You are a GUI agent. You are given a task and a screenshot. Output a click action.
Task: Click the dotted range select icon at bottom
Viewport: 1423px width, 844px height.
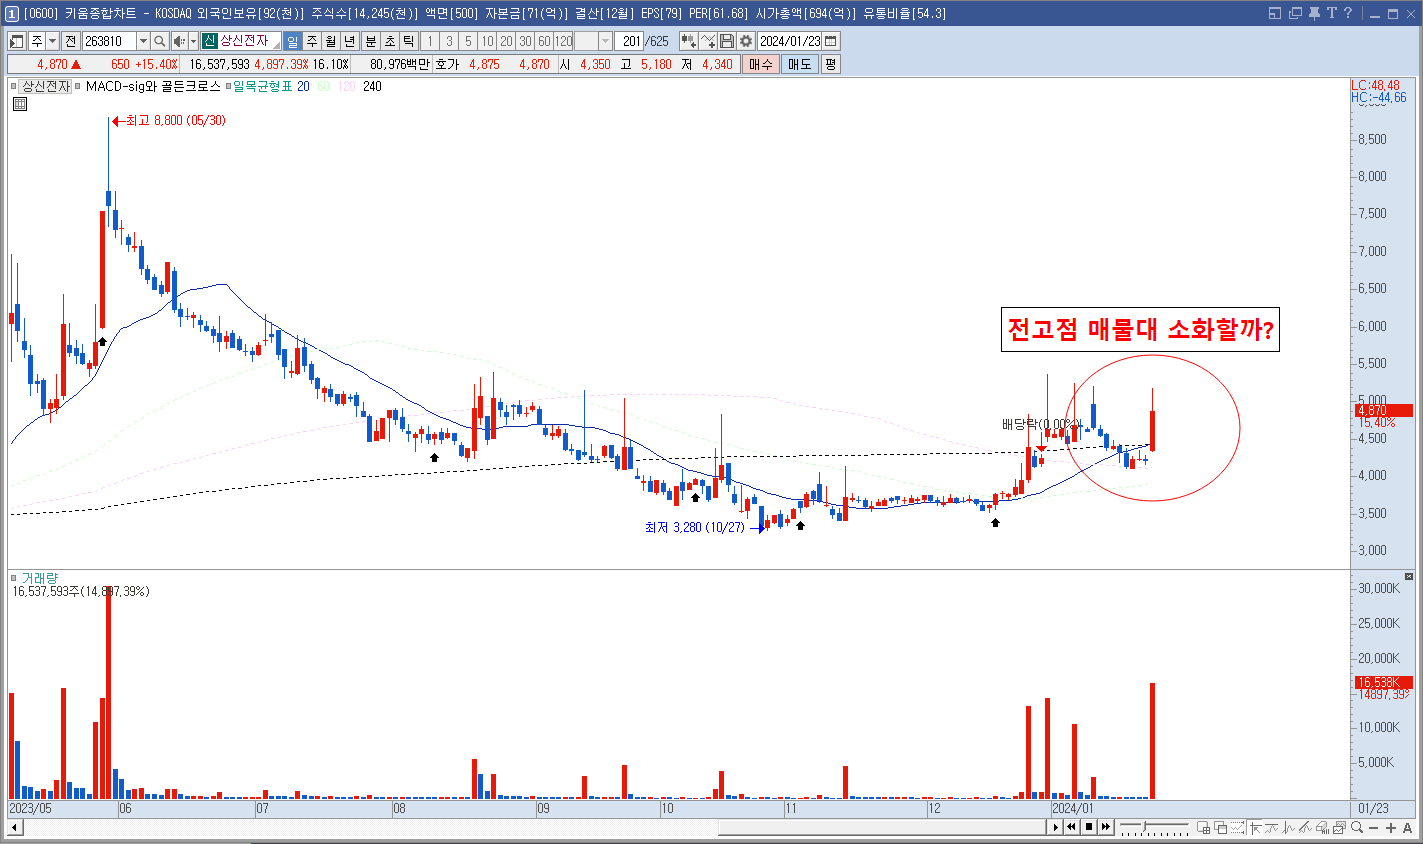[x=1238, y=827]
